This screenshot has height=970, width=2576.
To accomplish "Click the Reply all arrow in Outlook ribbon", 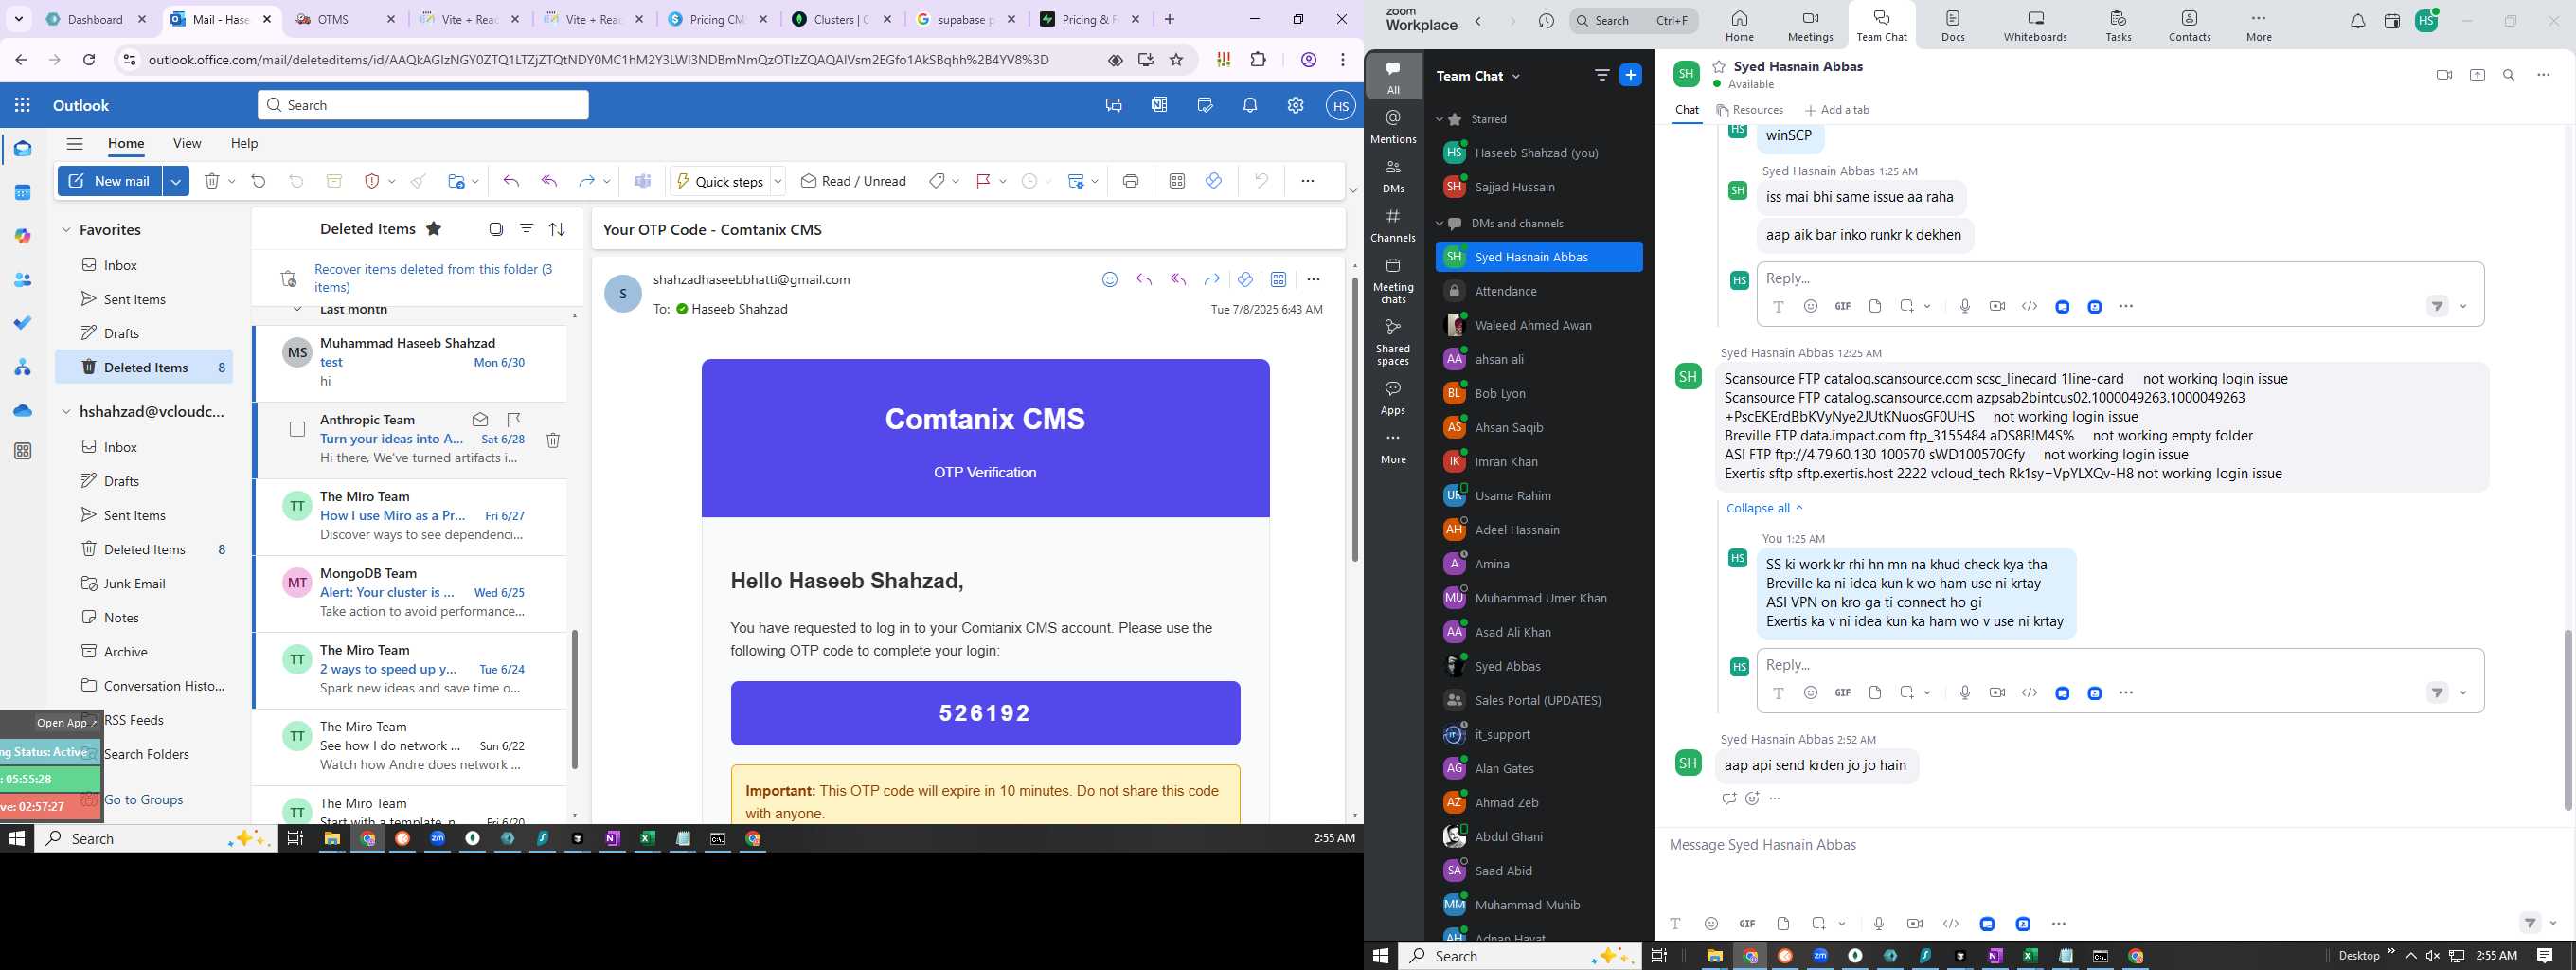I will pos(549,181).
